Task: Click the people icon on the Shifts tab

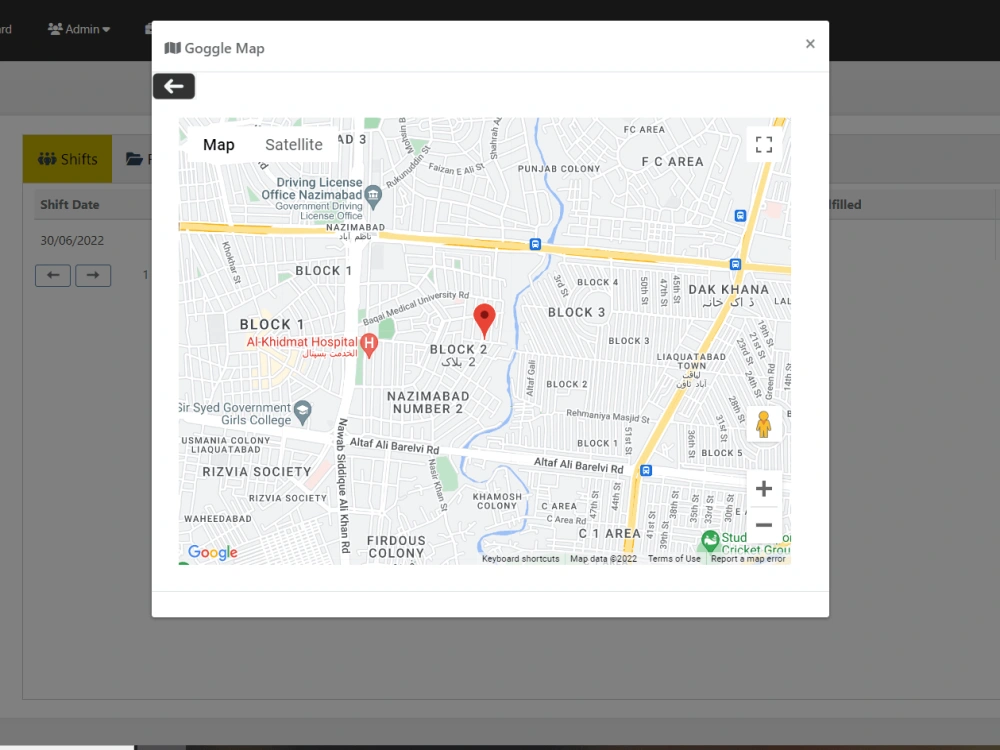Action: (44, 158)
